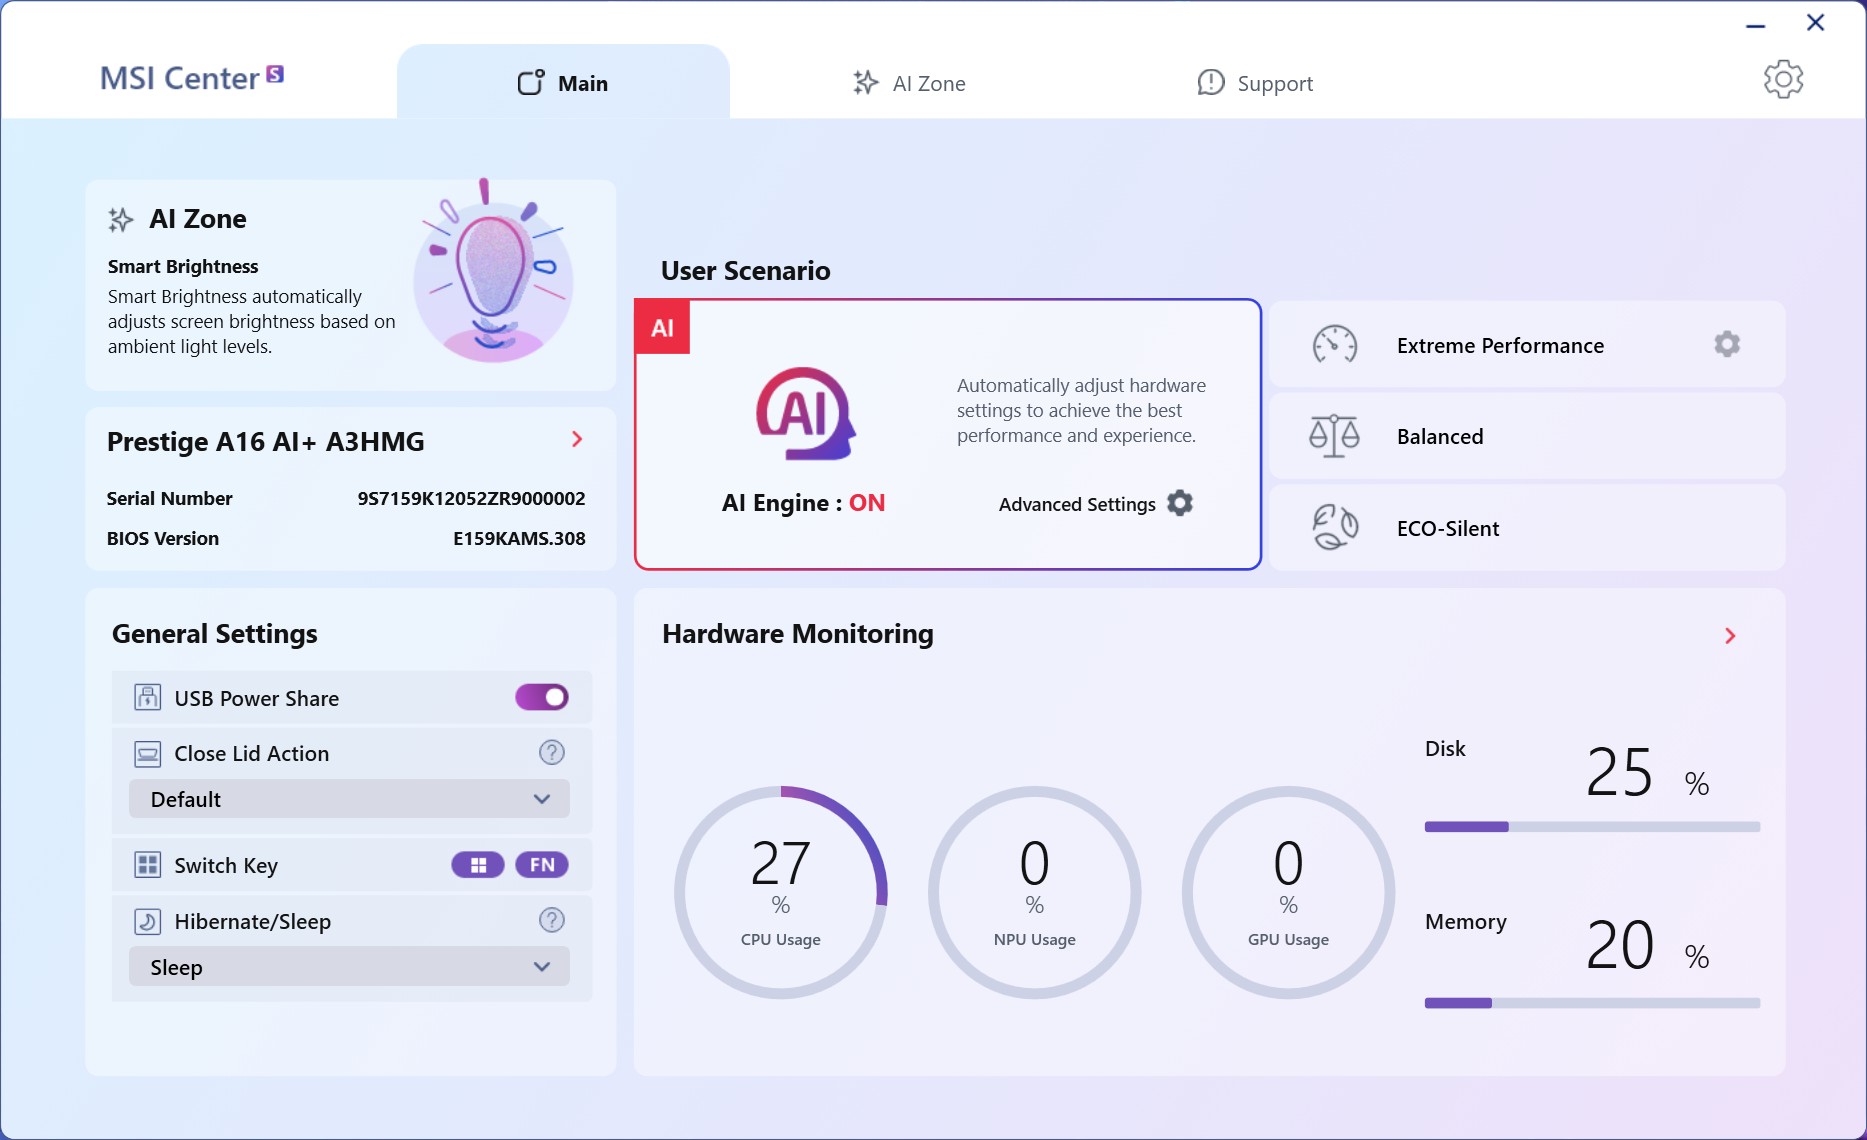This screenshot has height=1140, width=1867.
Task: Open Extreme Performance gear settings
Action: click(x=1727, y=344)
